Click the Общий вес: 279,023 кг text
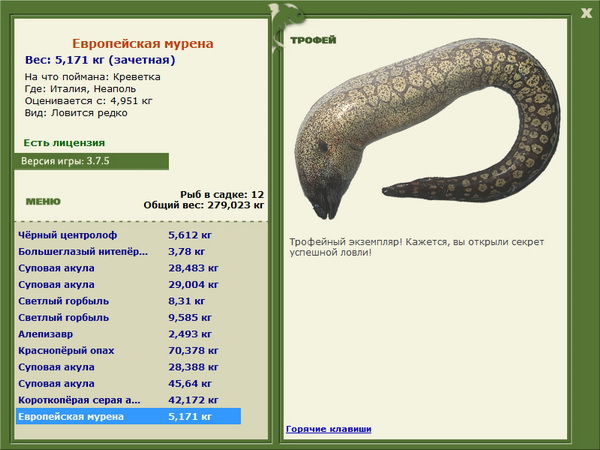 [x=204, y=205]
